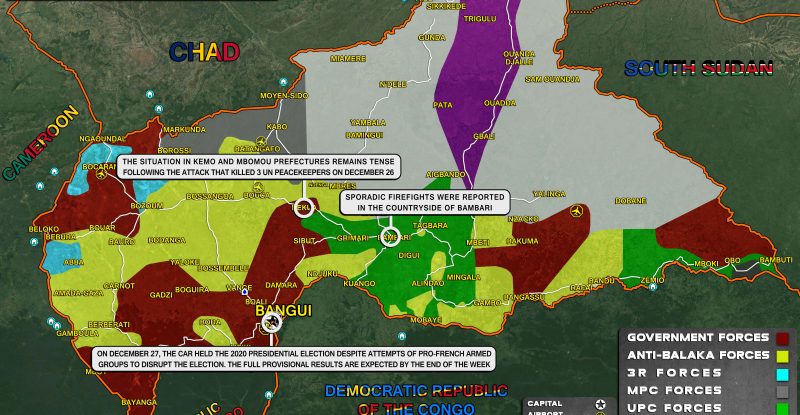Click the Government Forces red legend swatch

tap(785, 337)
